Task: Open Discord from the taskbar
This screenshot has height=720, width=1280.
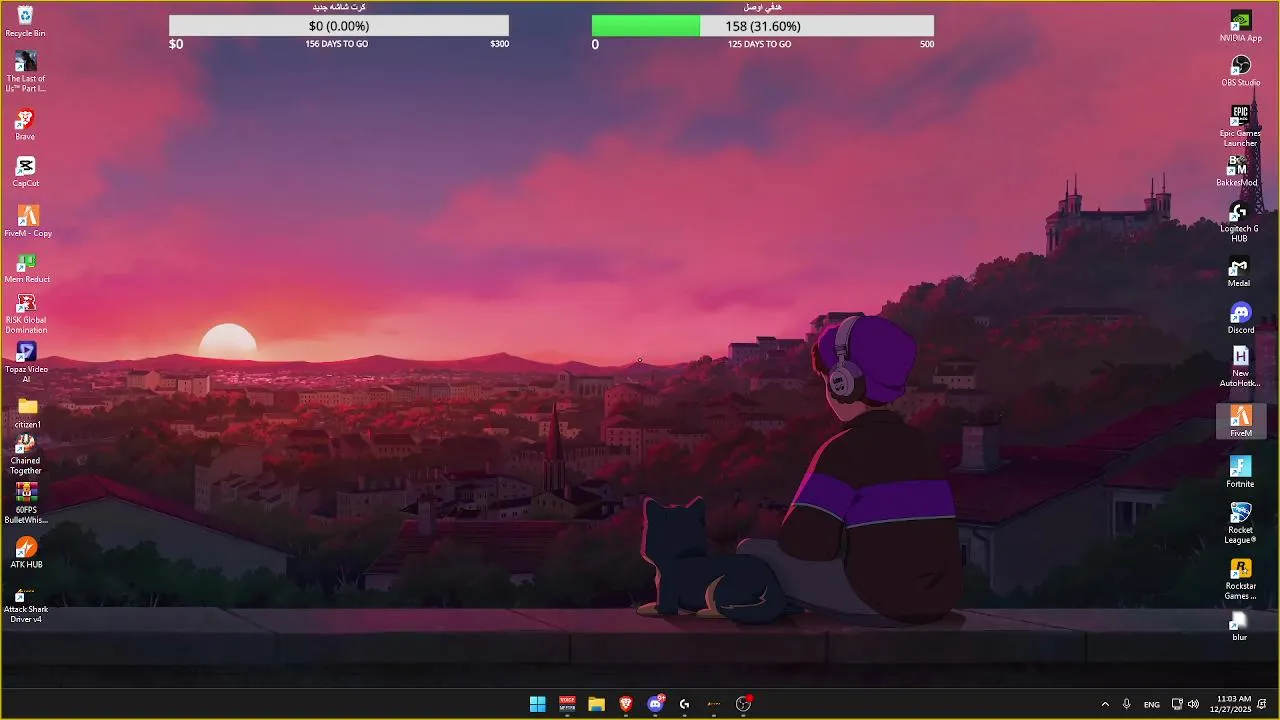Action: 655,704
